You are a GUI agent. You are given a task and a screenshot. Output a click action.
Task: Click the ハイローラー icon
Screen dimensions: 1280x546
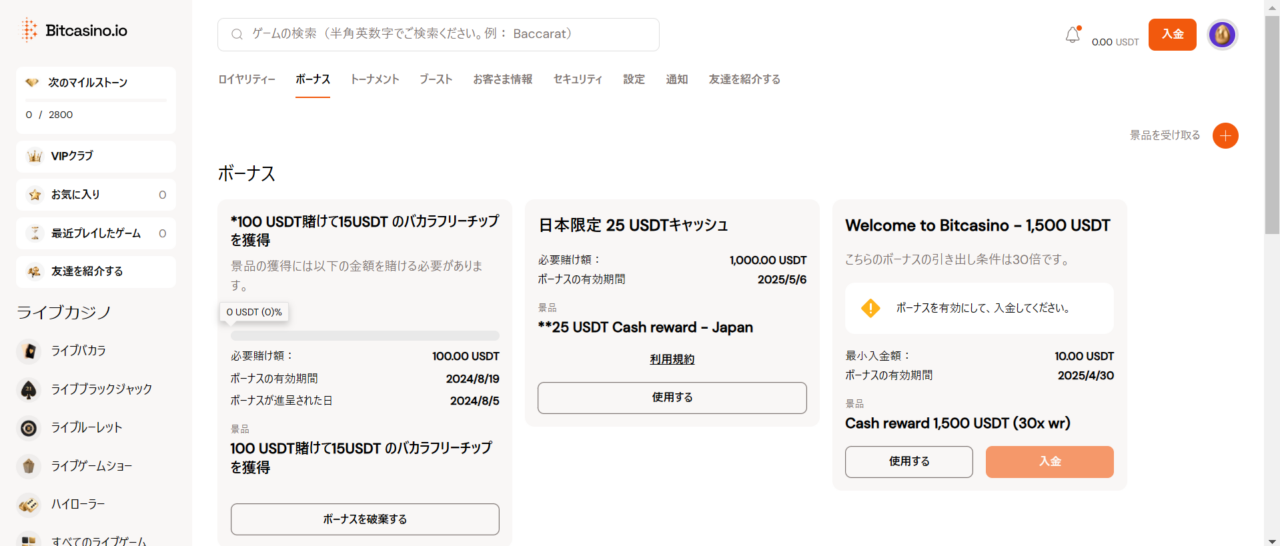tap(29, 504)
